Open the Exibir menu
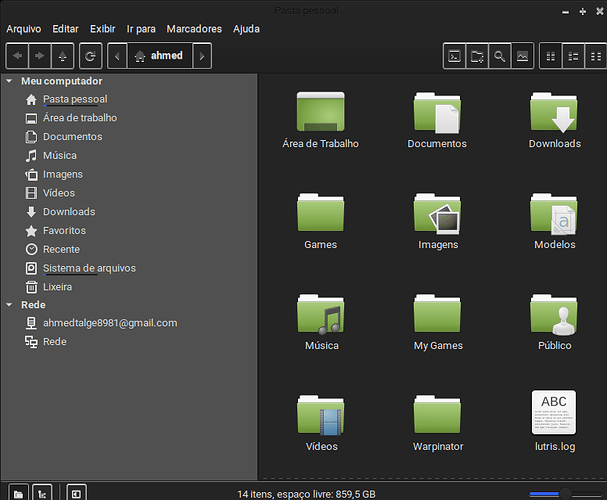This screenshot has width=607, height=500. click(103, 29)
